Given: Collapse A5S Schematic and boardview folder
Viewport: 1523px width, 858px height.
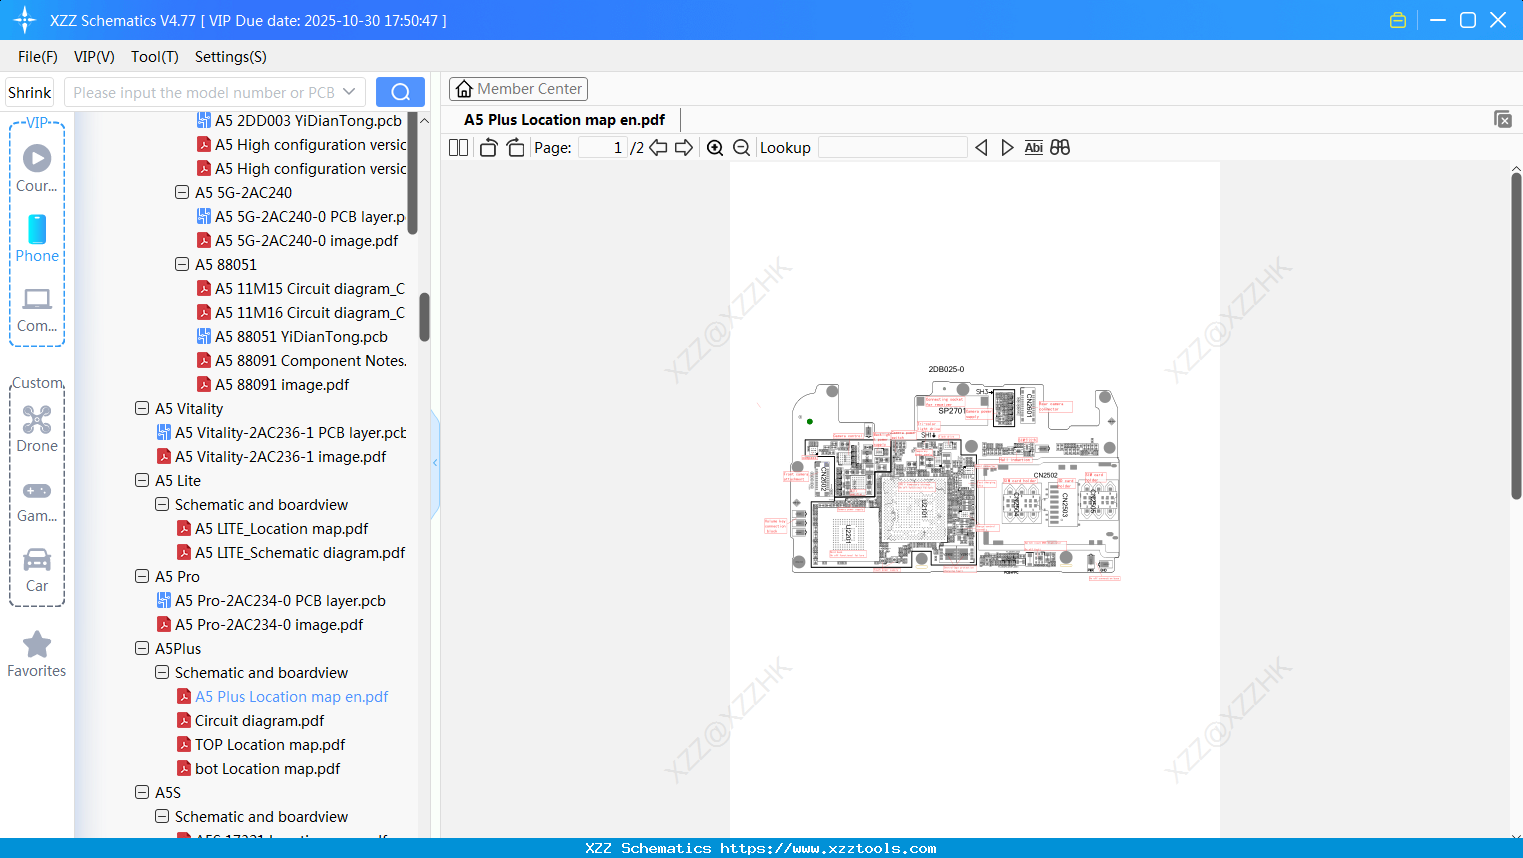Looking at the screenshot, I should click(162, 816).
